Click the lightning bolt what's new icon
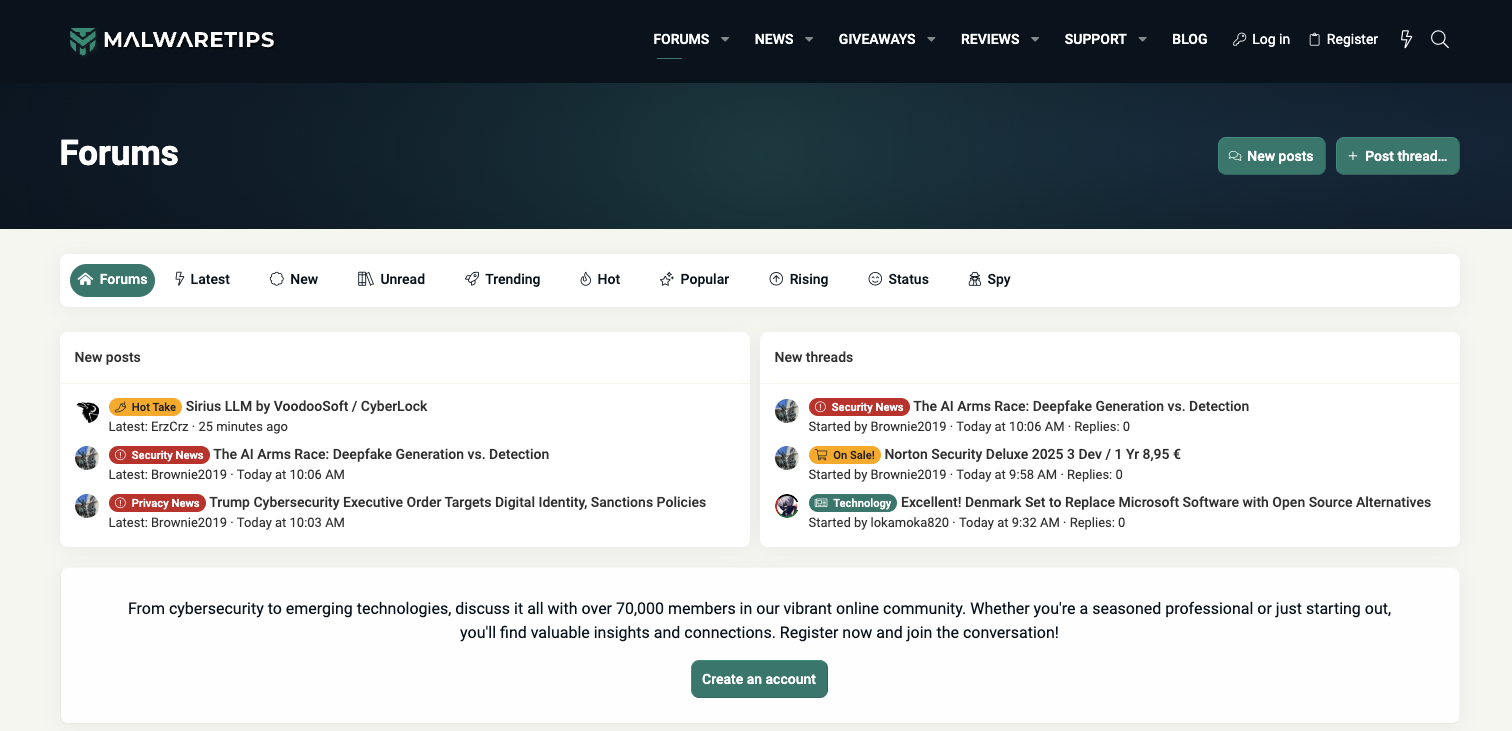This screenshot has height=731, width=1512. [1406, 39]
